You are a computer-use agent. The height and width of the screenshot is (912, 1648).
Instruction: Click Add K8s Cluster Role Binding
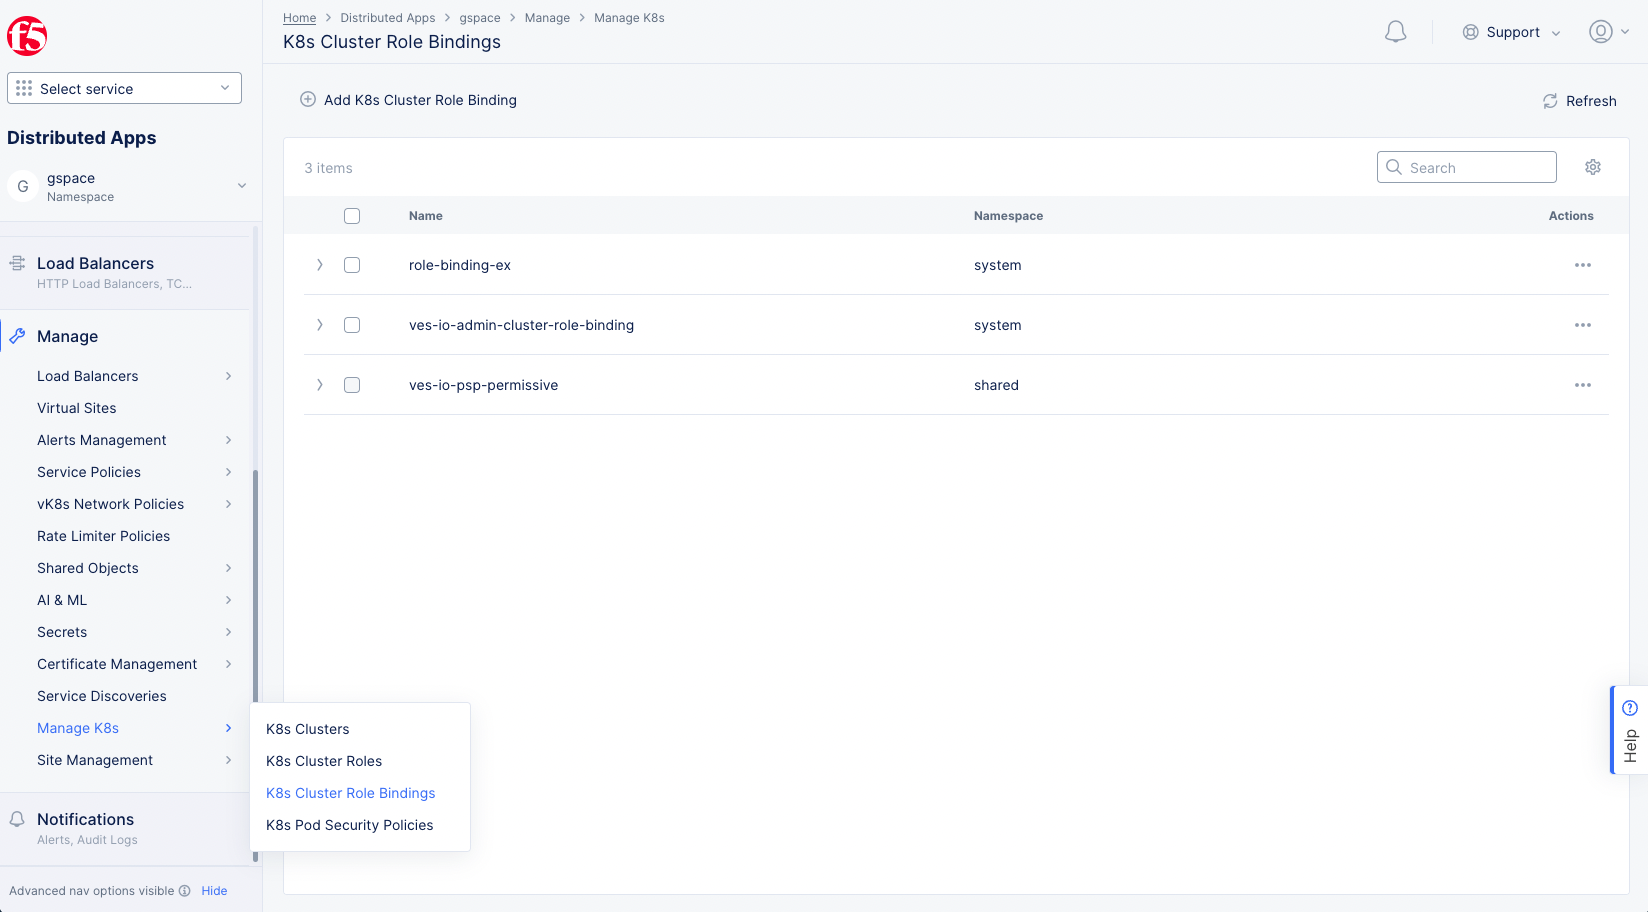(408, 100)
